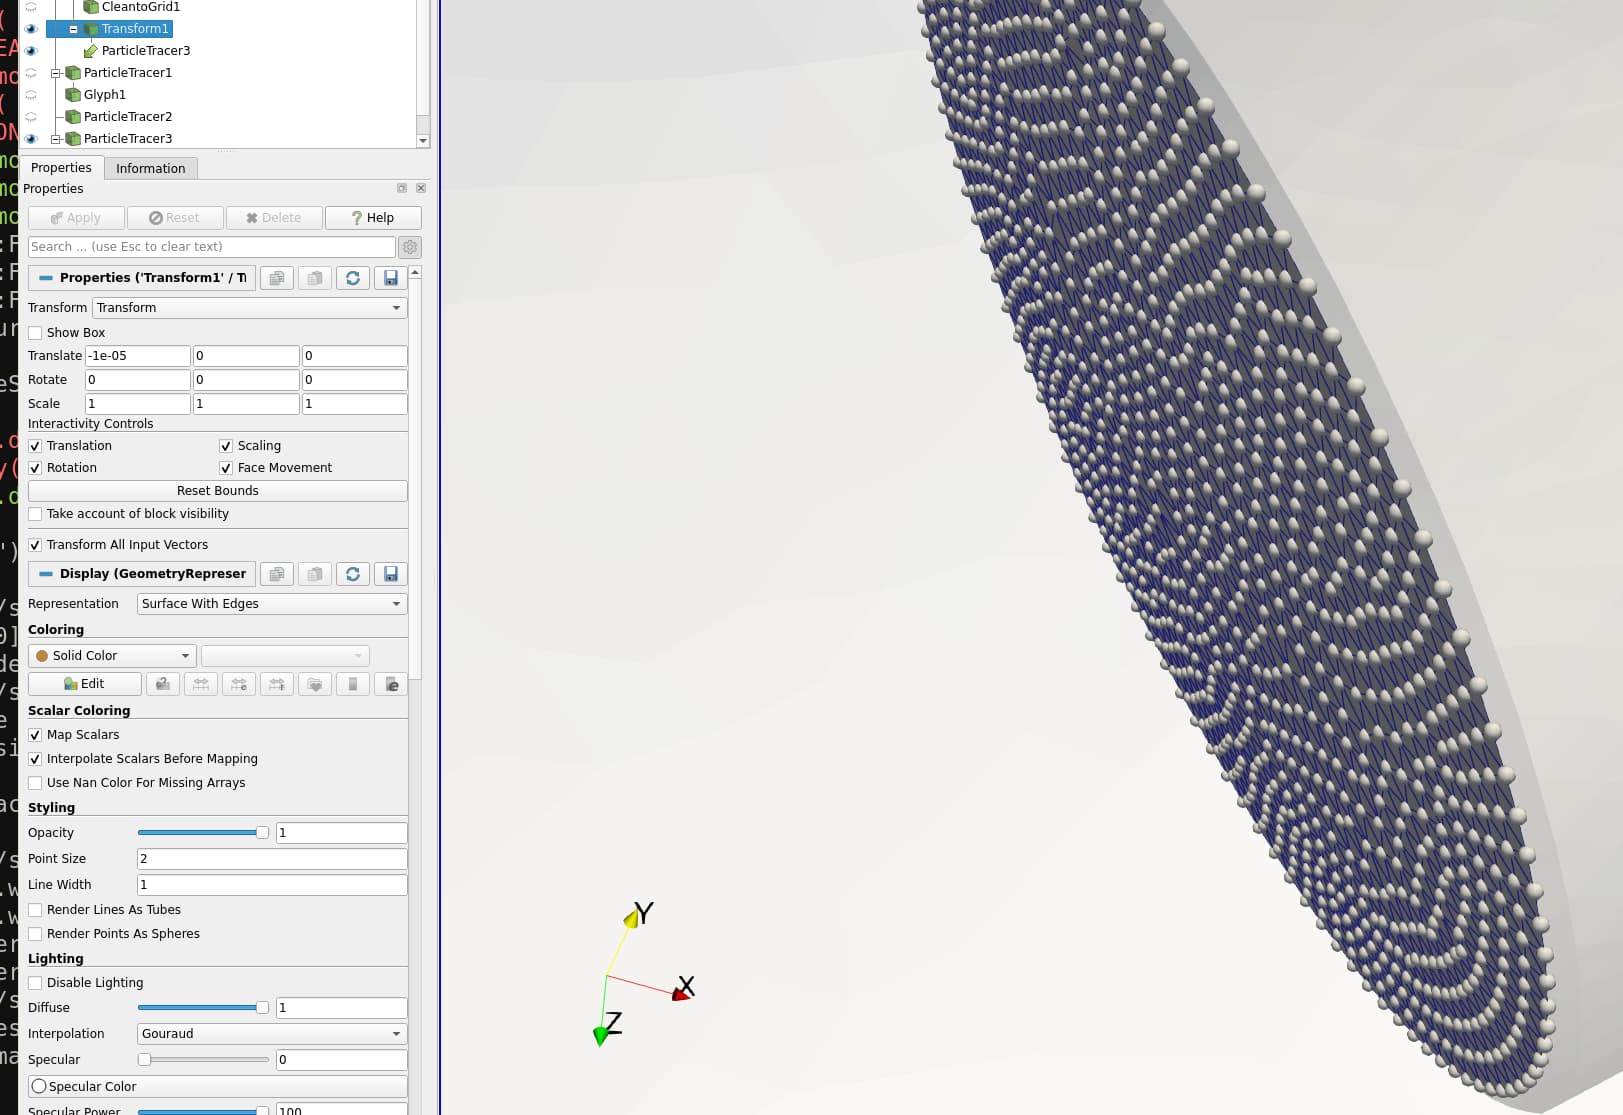Click the Opacity slider
This screenshot has height=1115, width=1623.
tap(200, 833)
